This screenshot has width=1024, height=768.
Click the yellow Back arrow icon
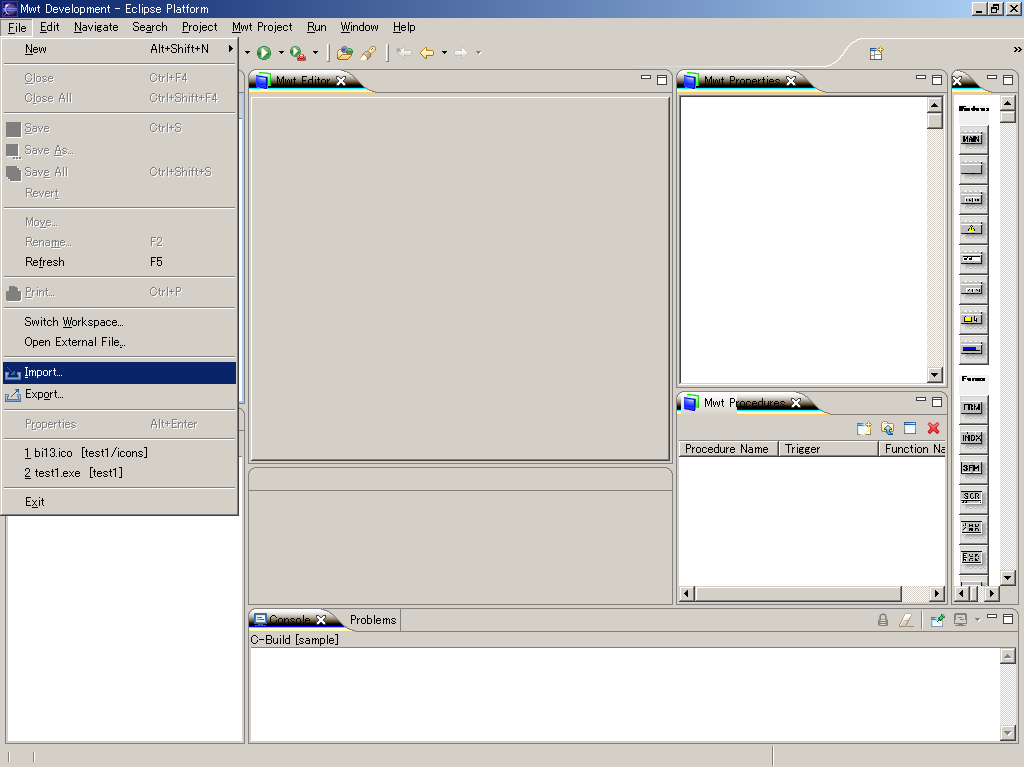click(x=427, y=53)
